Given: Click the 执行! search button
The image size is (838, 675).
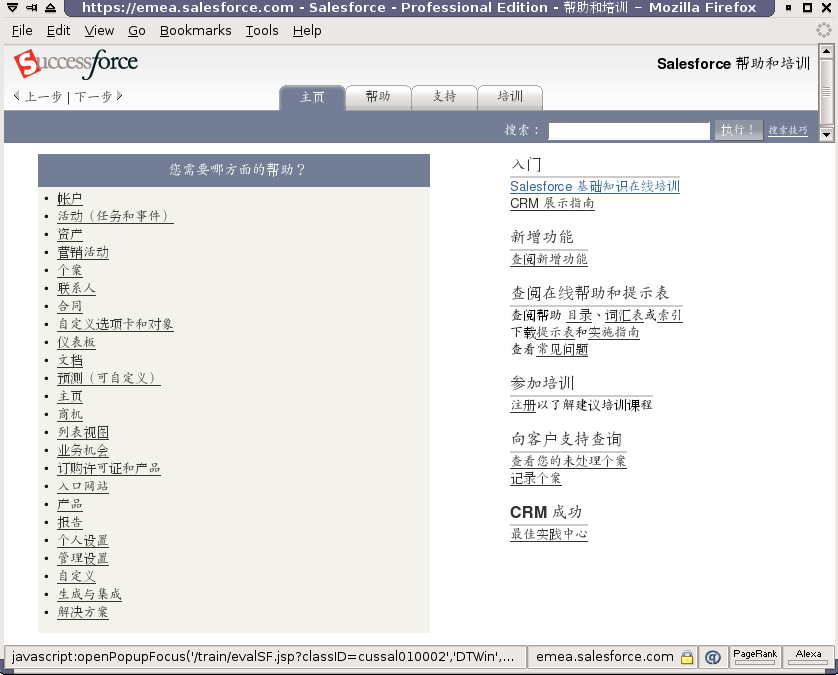Looking at the screenshot, I should point(739,130).
